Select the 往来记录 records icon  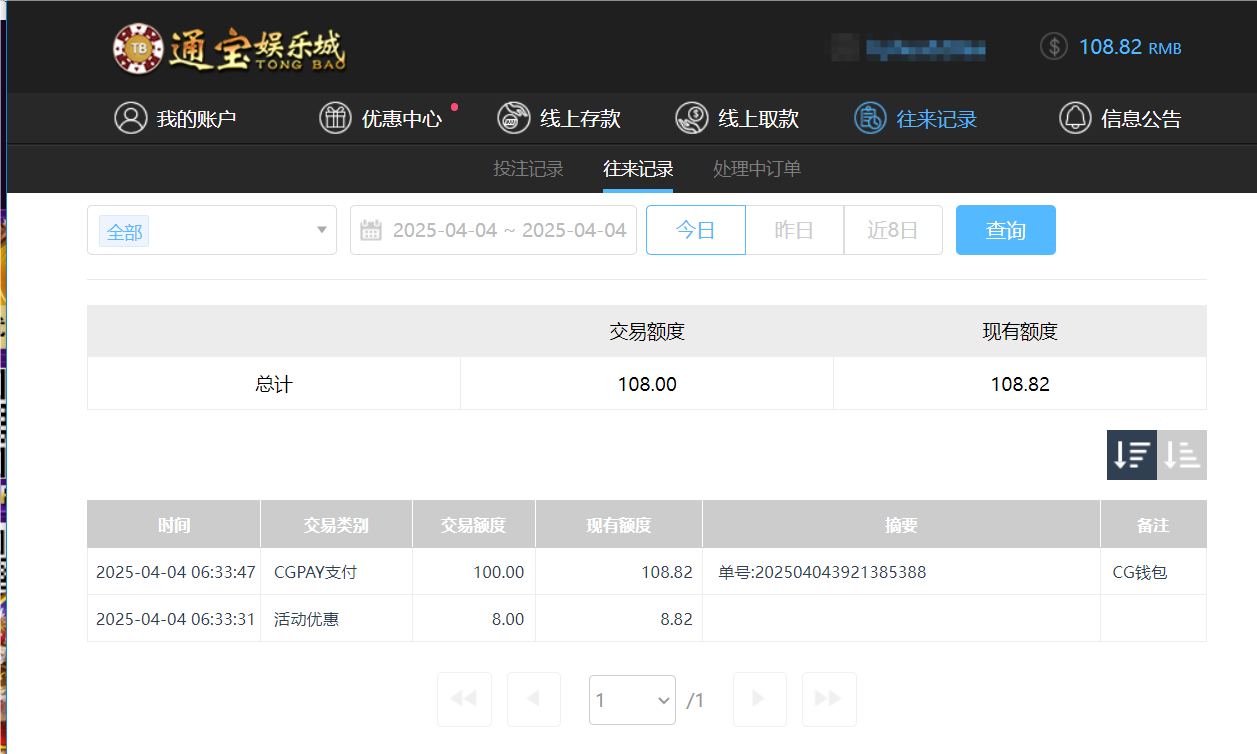click(x=869, y=118)
